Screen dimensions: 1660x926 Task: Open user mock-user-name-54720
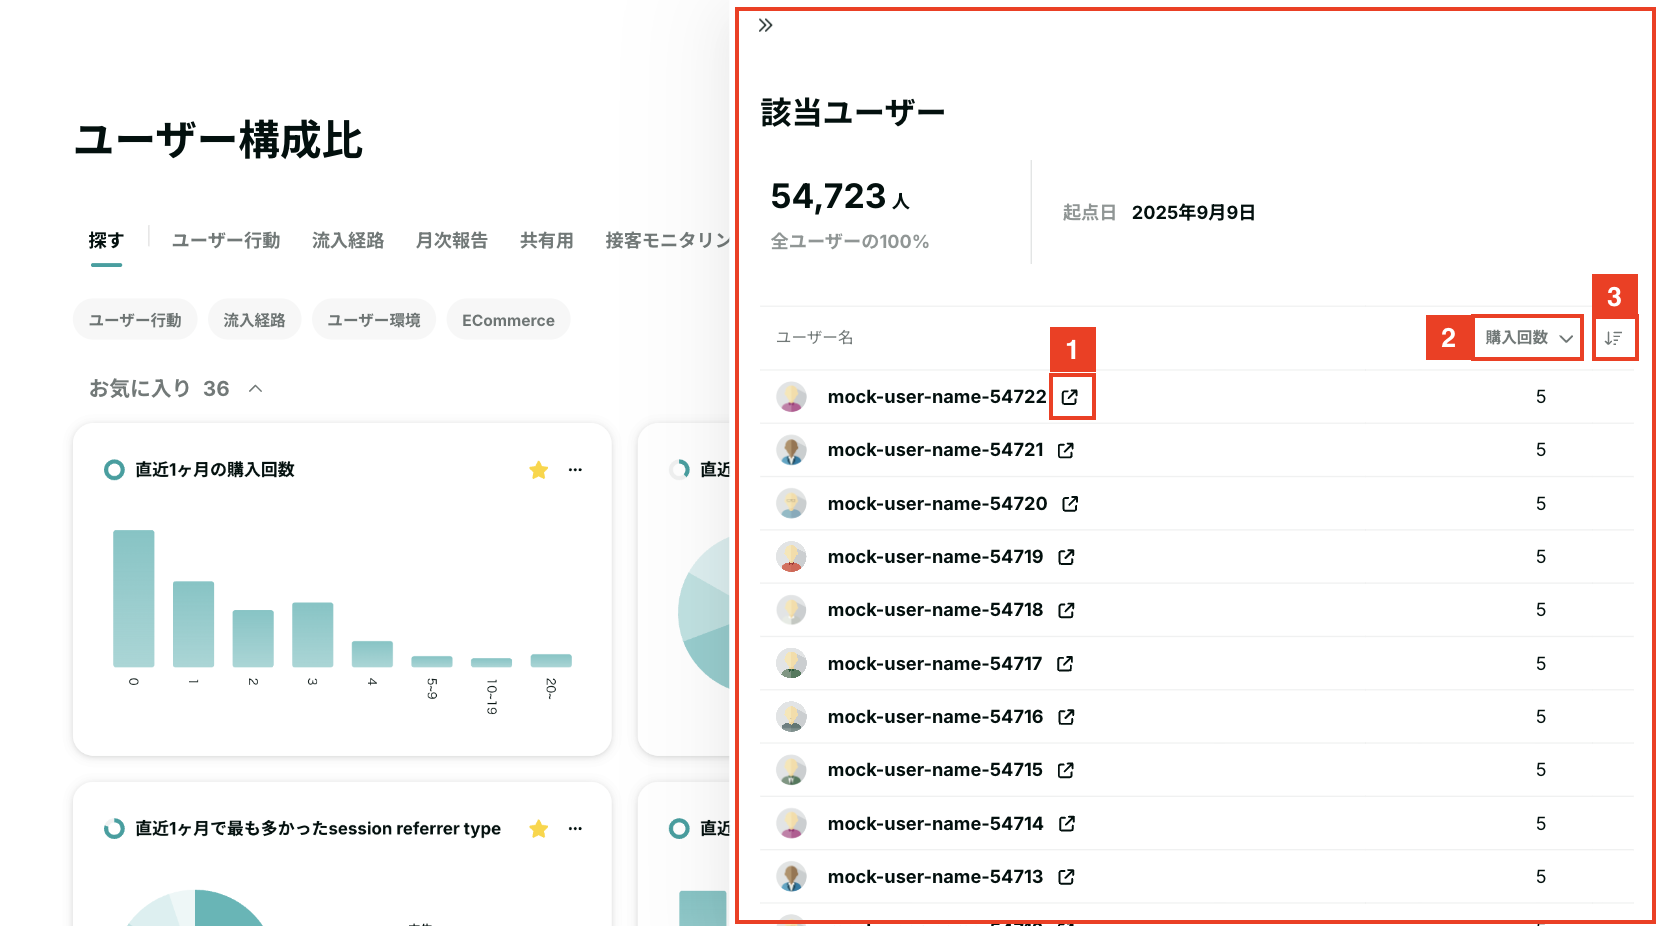point(938,504)
